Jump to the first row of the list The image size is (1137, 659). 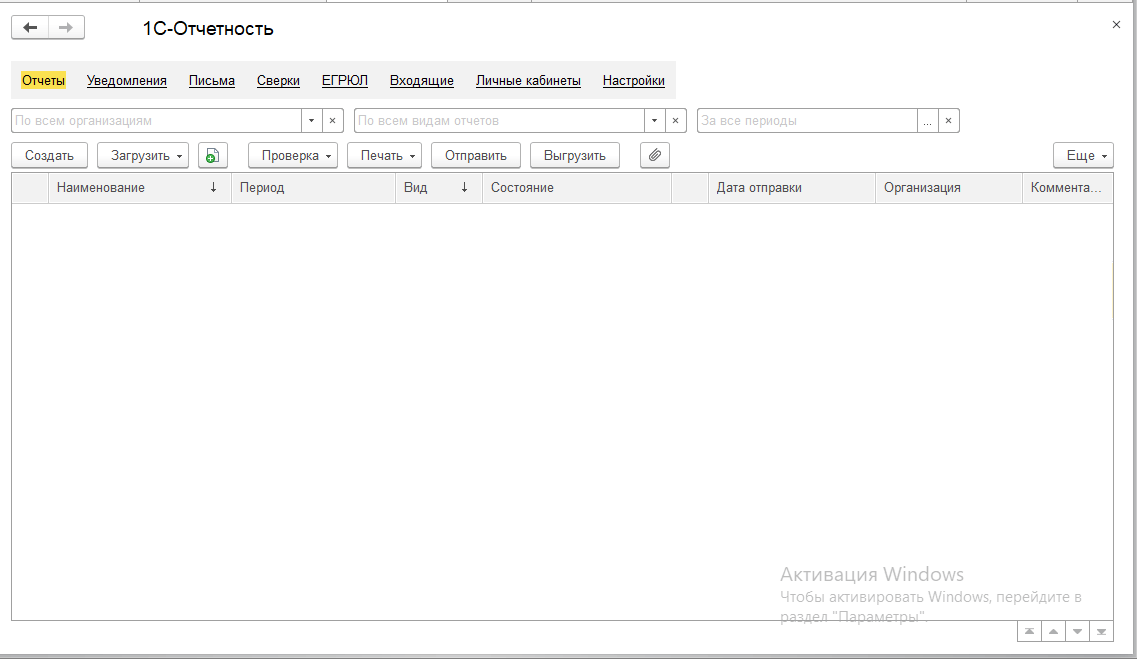click(1030, 631)
